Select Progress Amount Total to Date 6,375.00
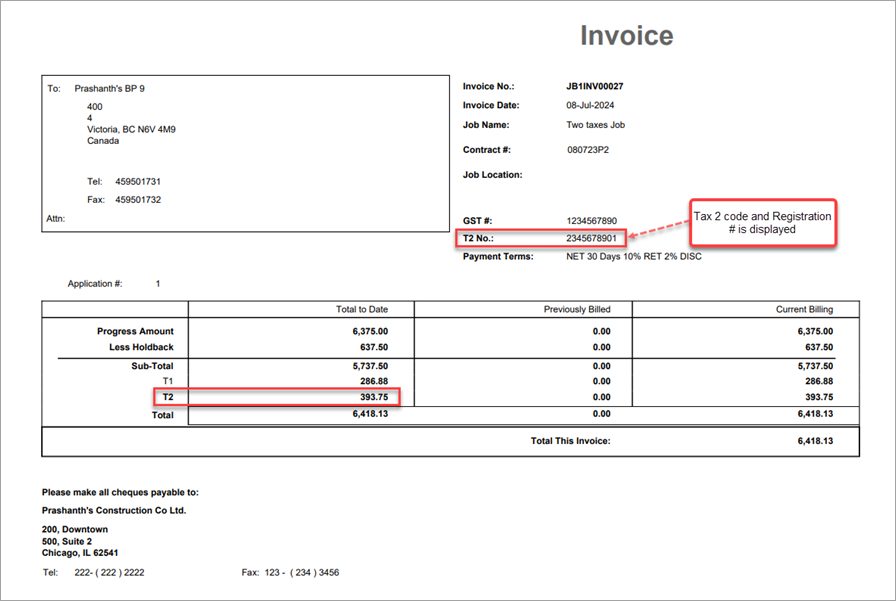Screen dimensions: 896x601 coord(370,331)
